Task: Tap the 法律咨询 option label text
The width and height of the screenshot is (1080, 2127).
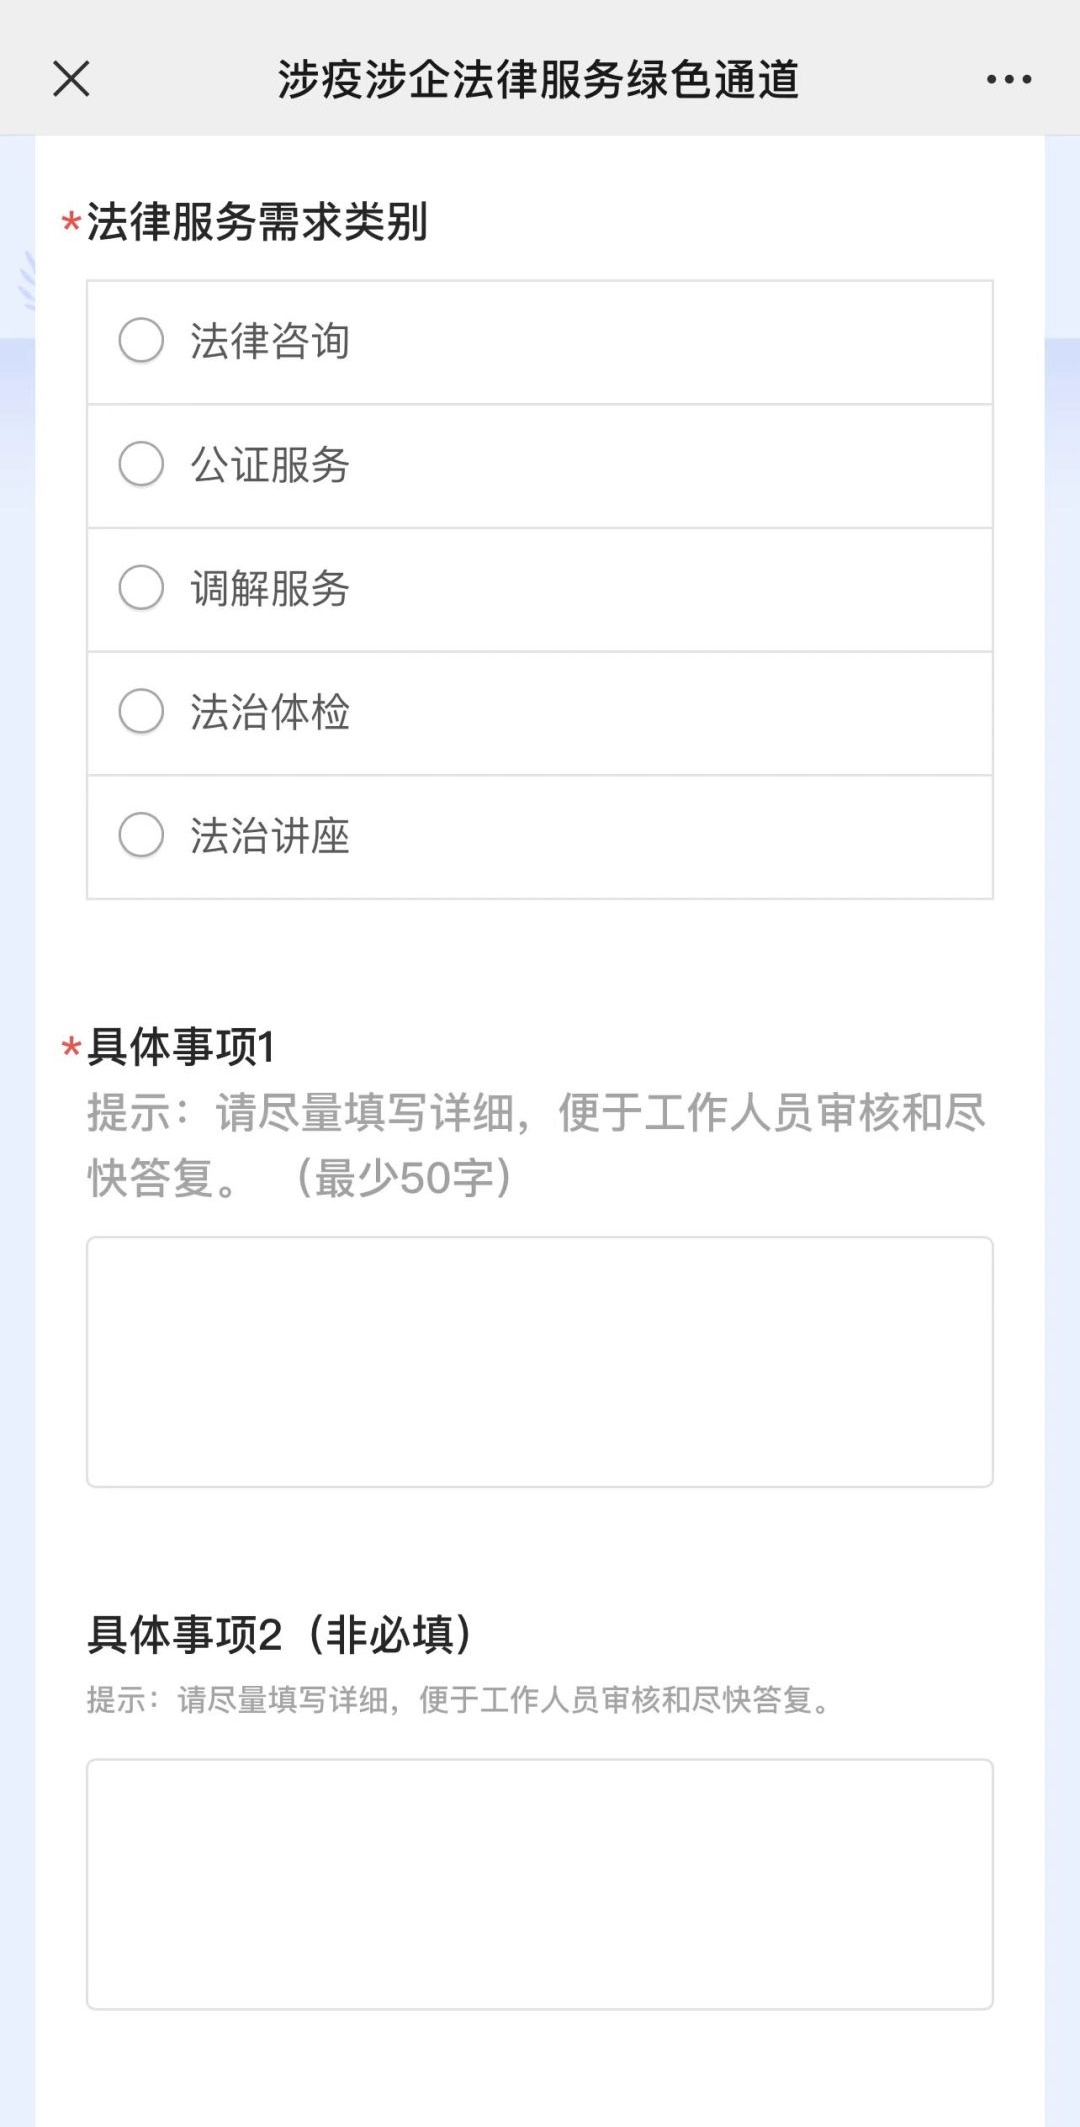Action: 270,341
